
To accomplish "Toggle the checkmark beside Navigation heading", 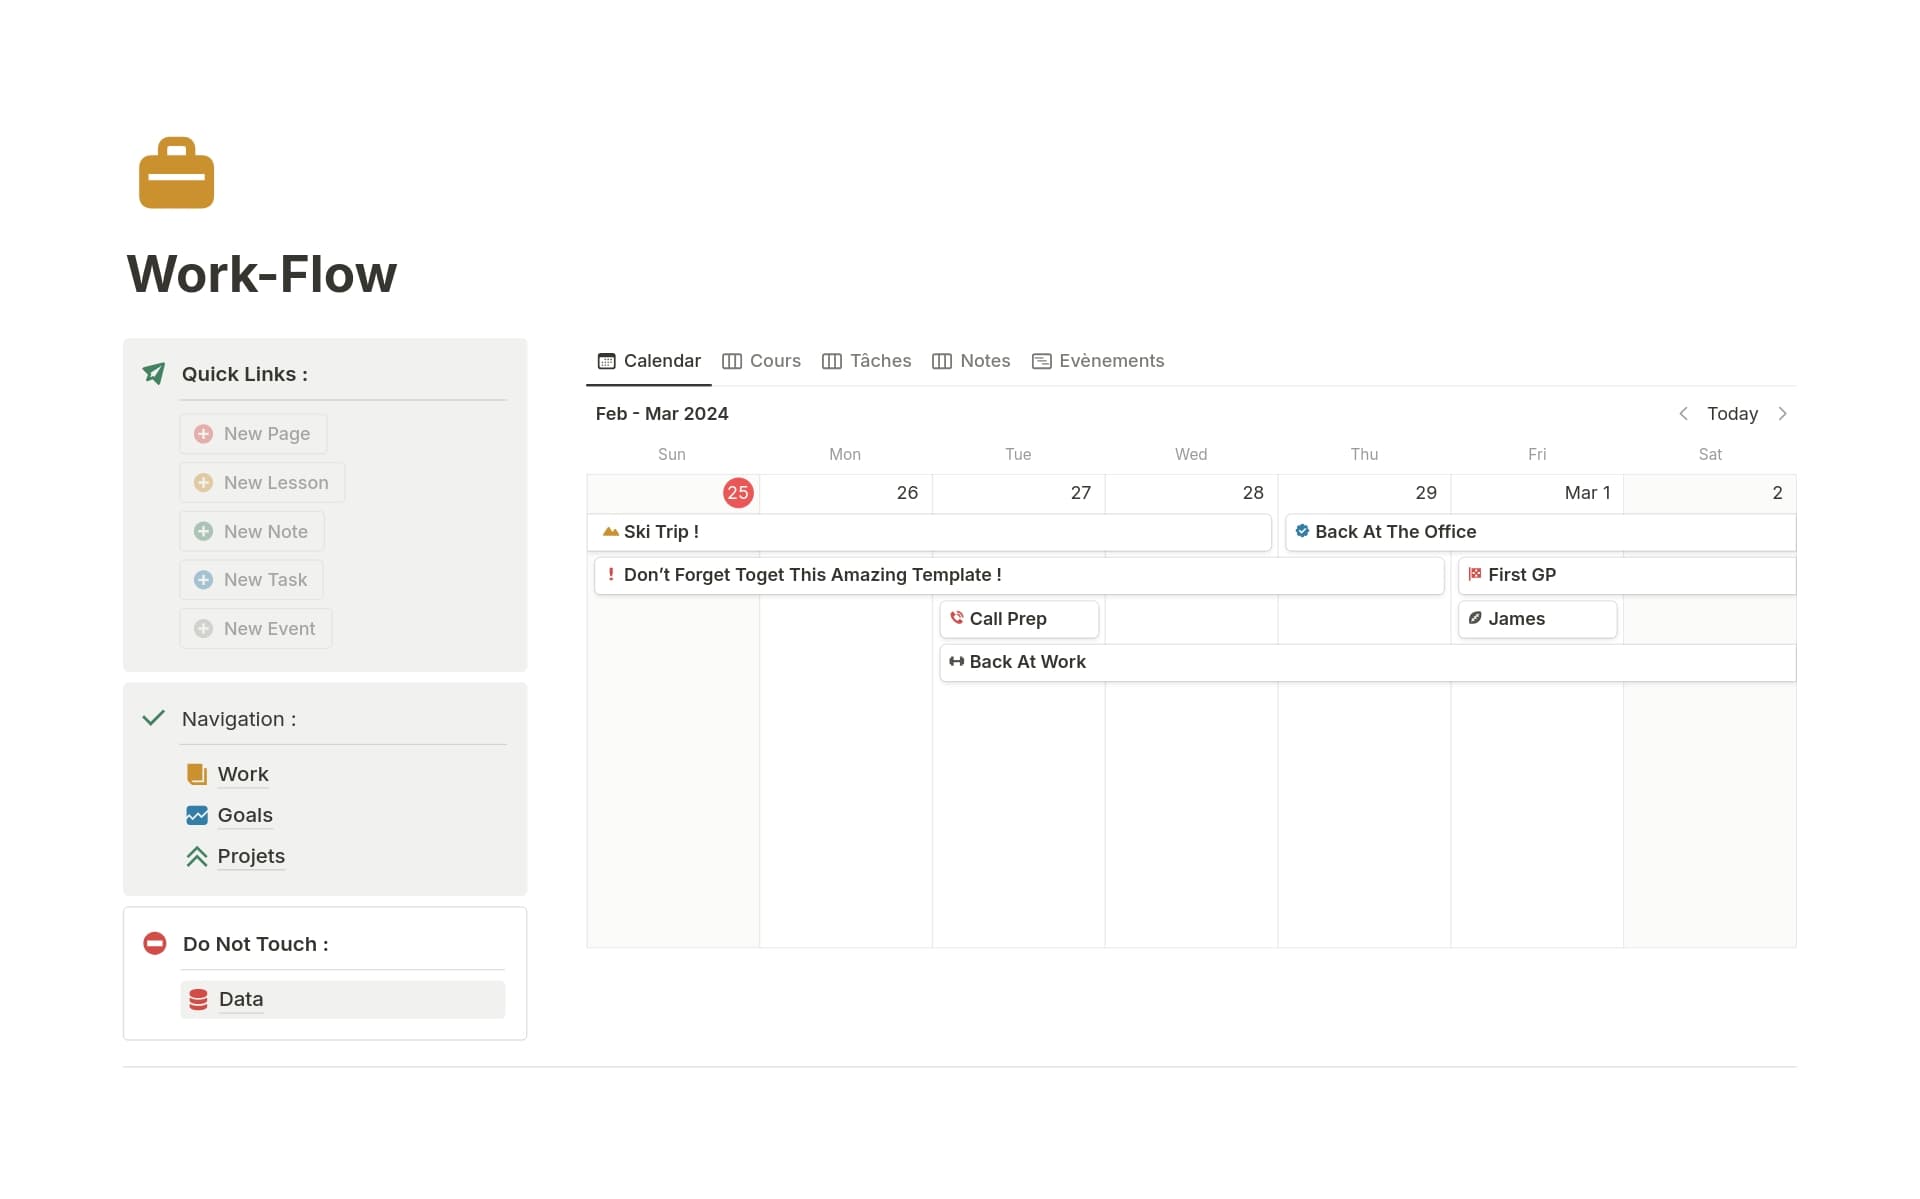I will (x=153, y=717).
